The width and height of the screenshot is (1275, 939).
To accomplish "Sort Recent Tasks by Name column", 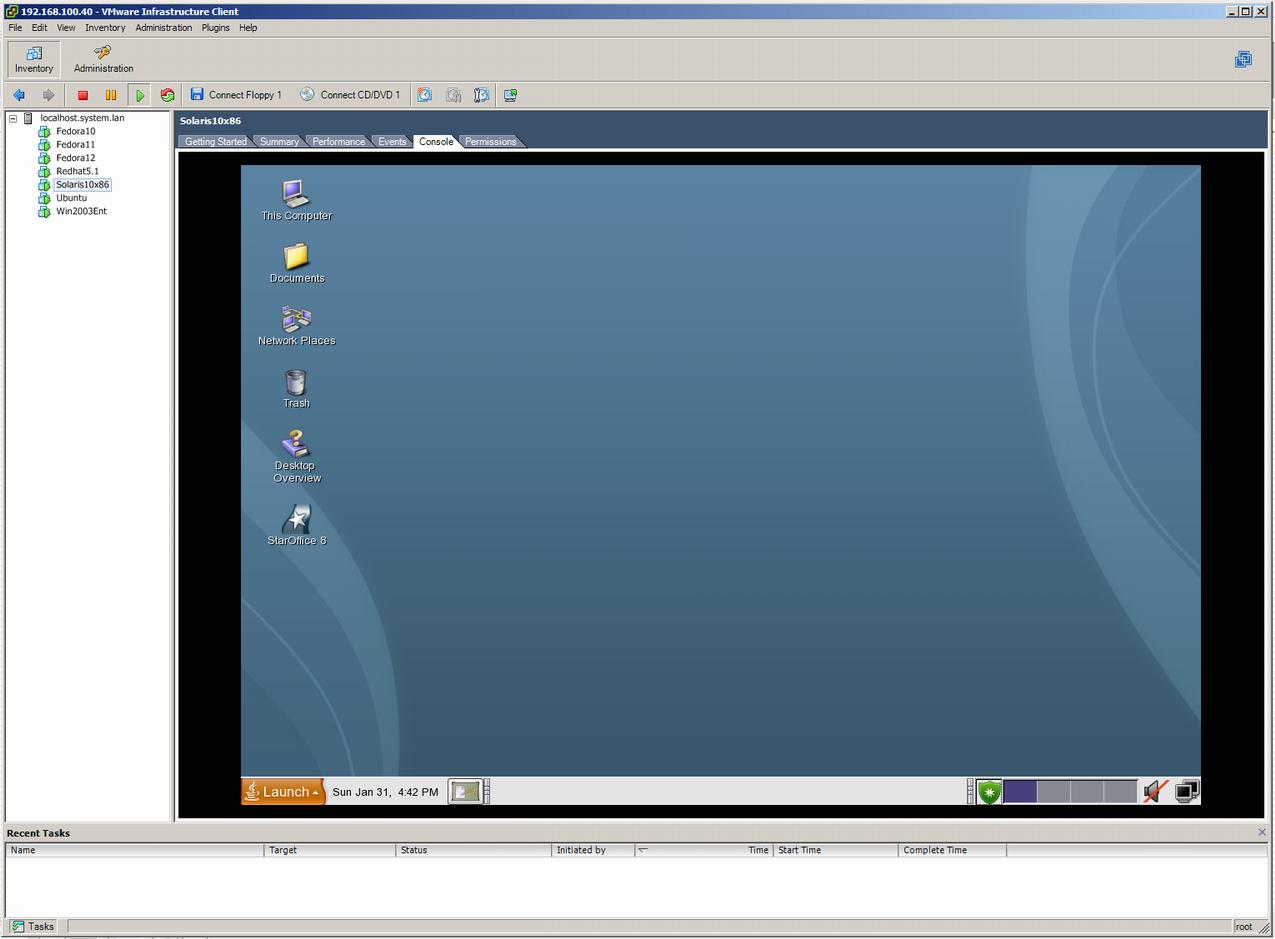I will [135, 850].
